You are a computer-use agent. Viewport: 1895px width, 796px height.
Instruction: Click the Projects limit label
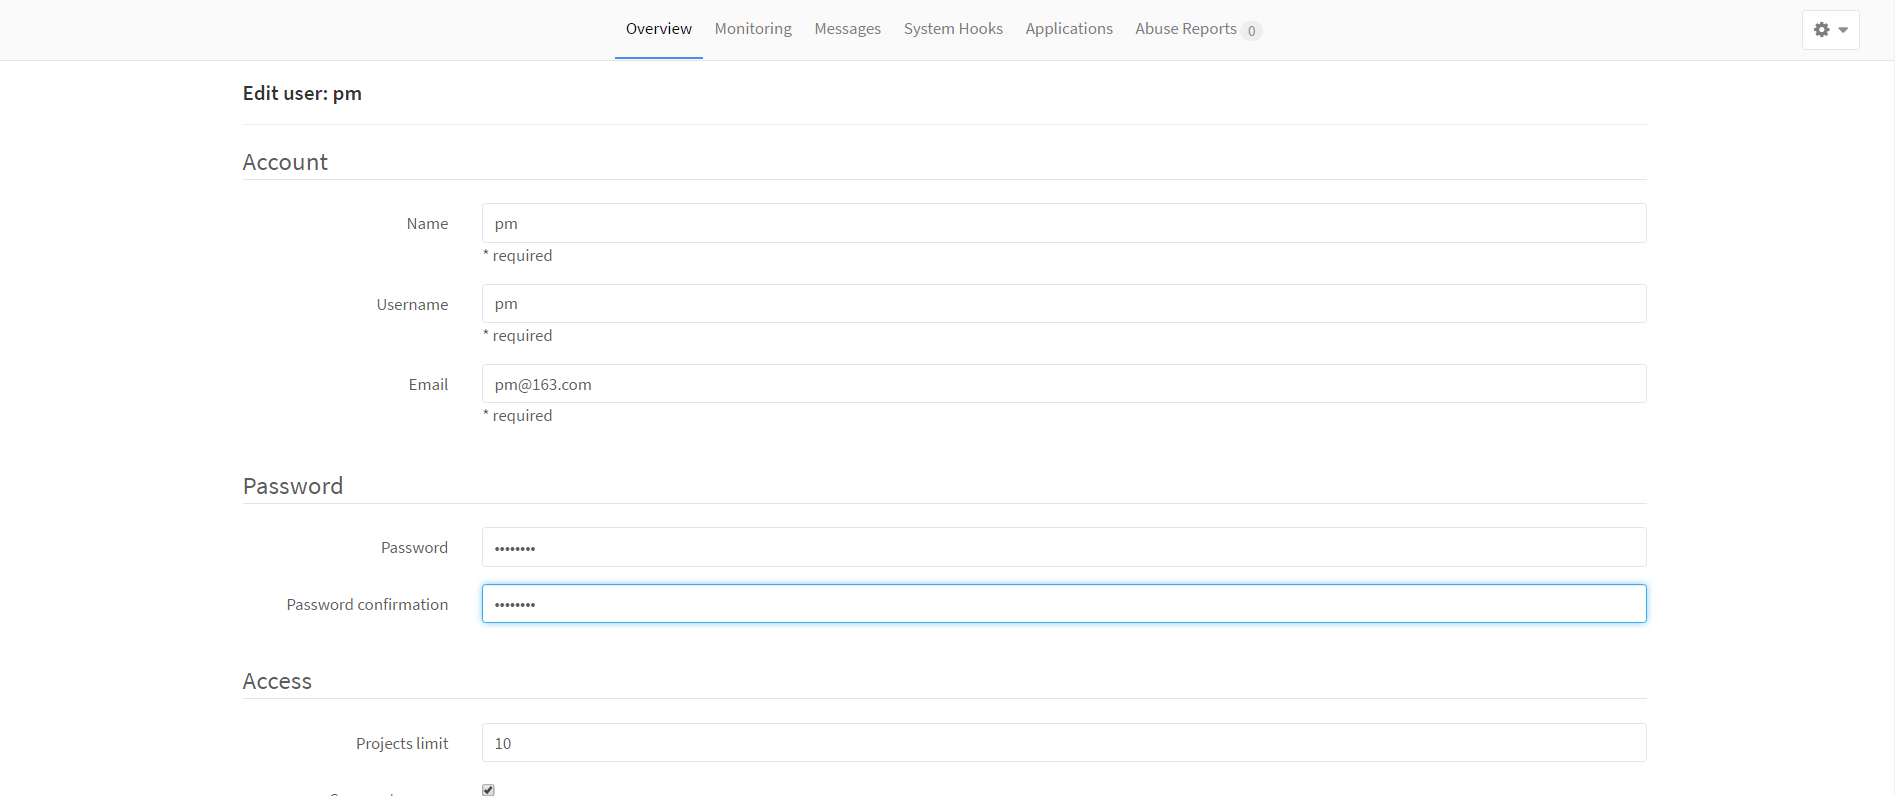pyautogui.click(x=402, y=744)
